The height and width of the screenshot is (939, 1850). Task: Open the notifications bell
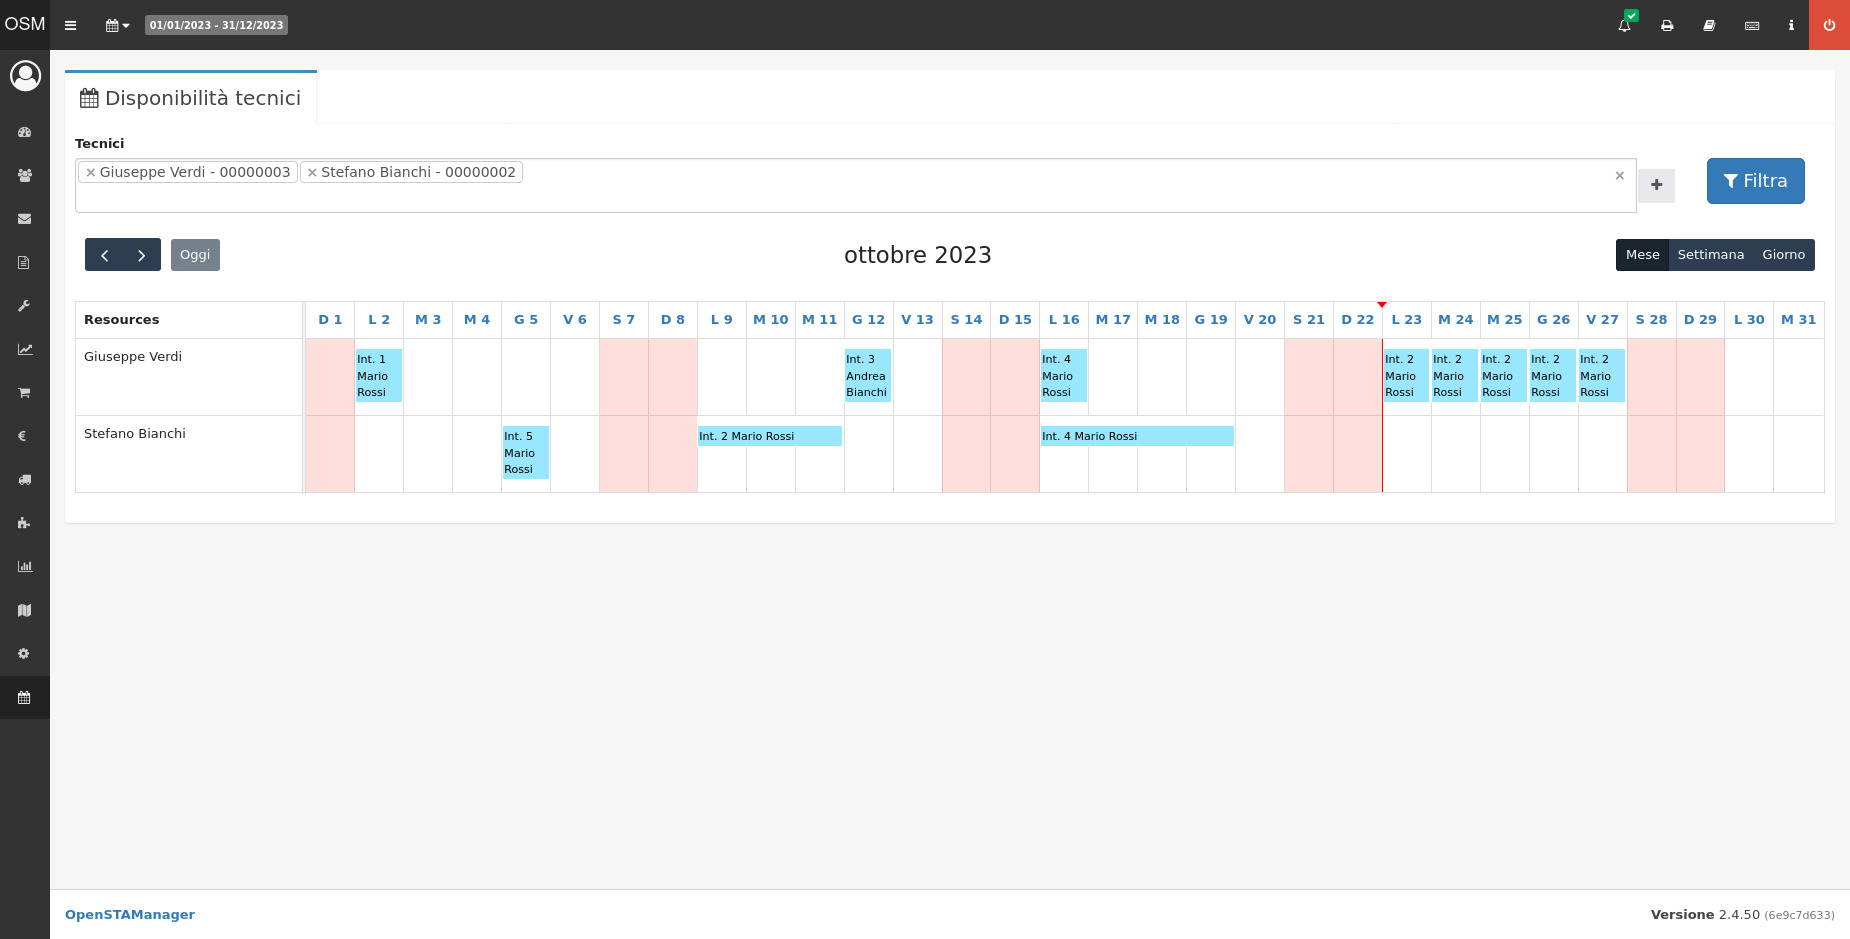coord(1624,25)
